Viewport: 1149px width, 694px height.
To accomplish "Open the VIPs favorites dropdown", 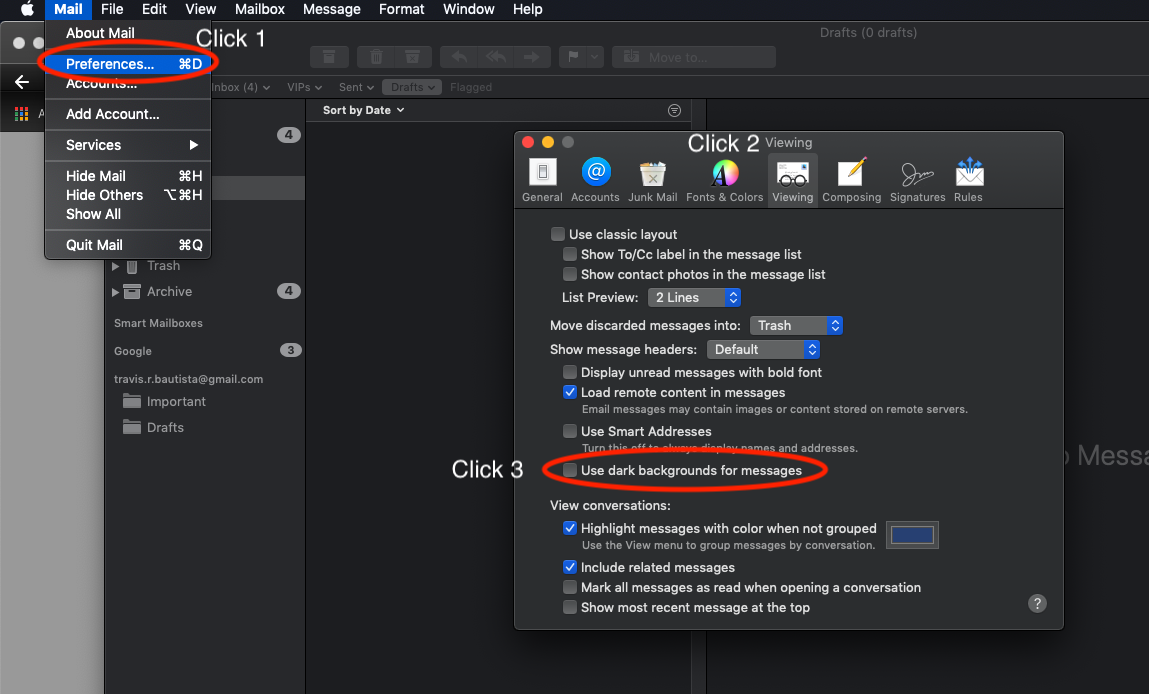I will (304, 87).
